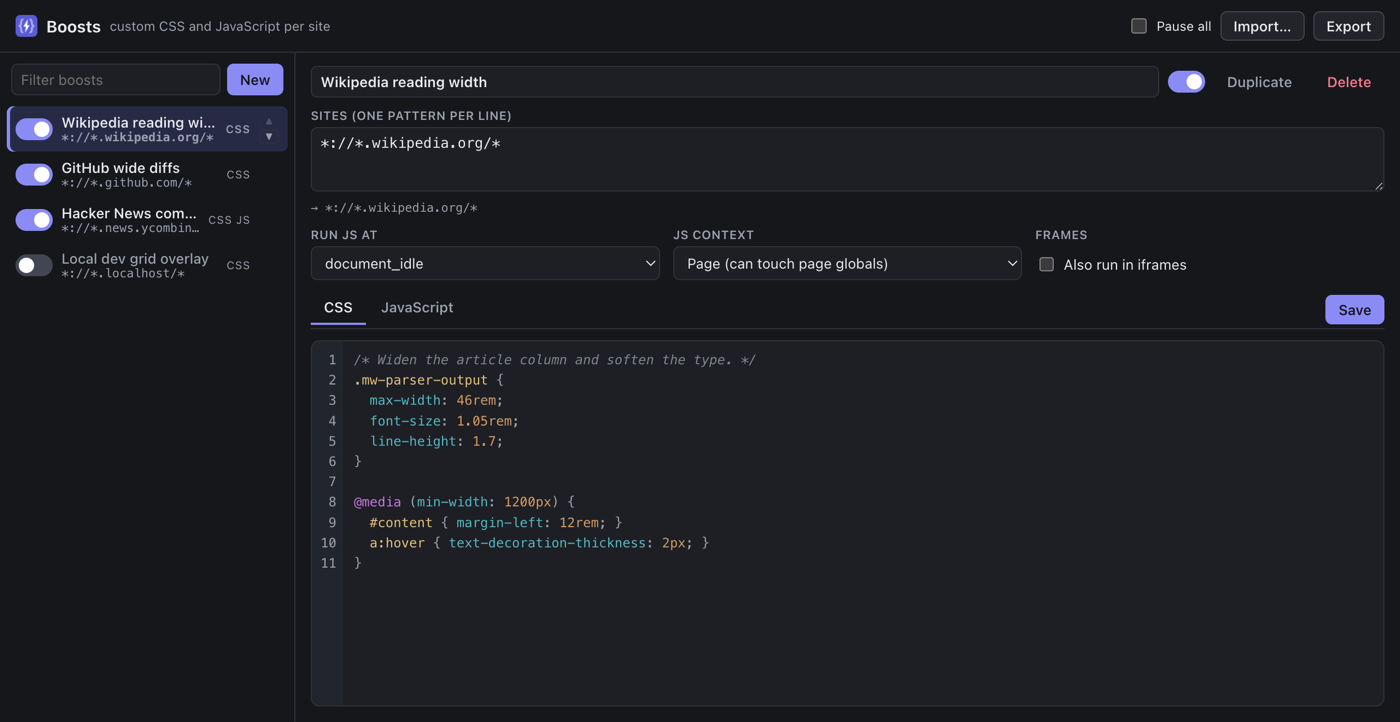Viewport: 1400px width, 722px height.
Task: Click the resolved pattern preview text
Action: [395, 208]
